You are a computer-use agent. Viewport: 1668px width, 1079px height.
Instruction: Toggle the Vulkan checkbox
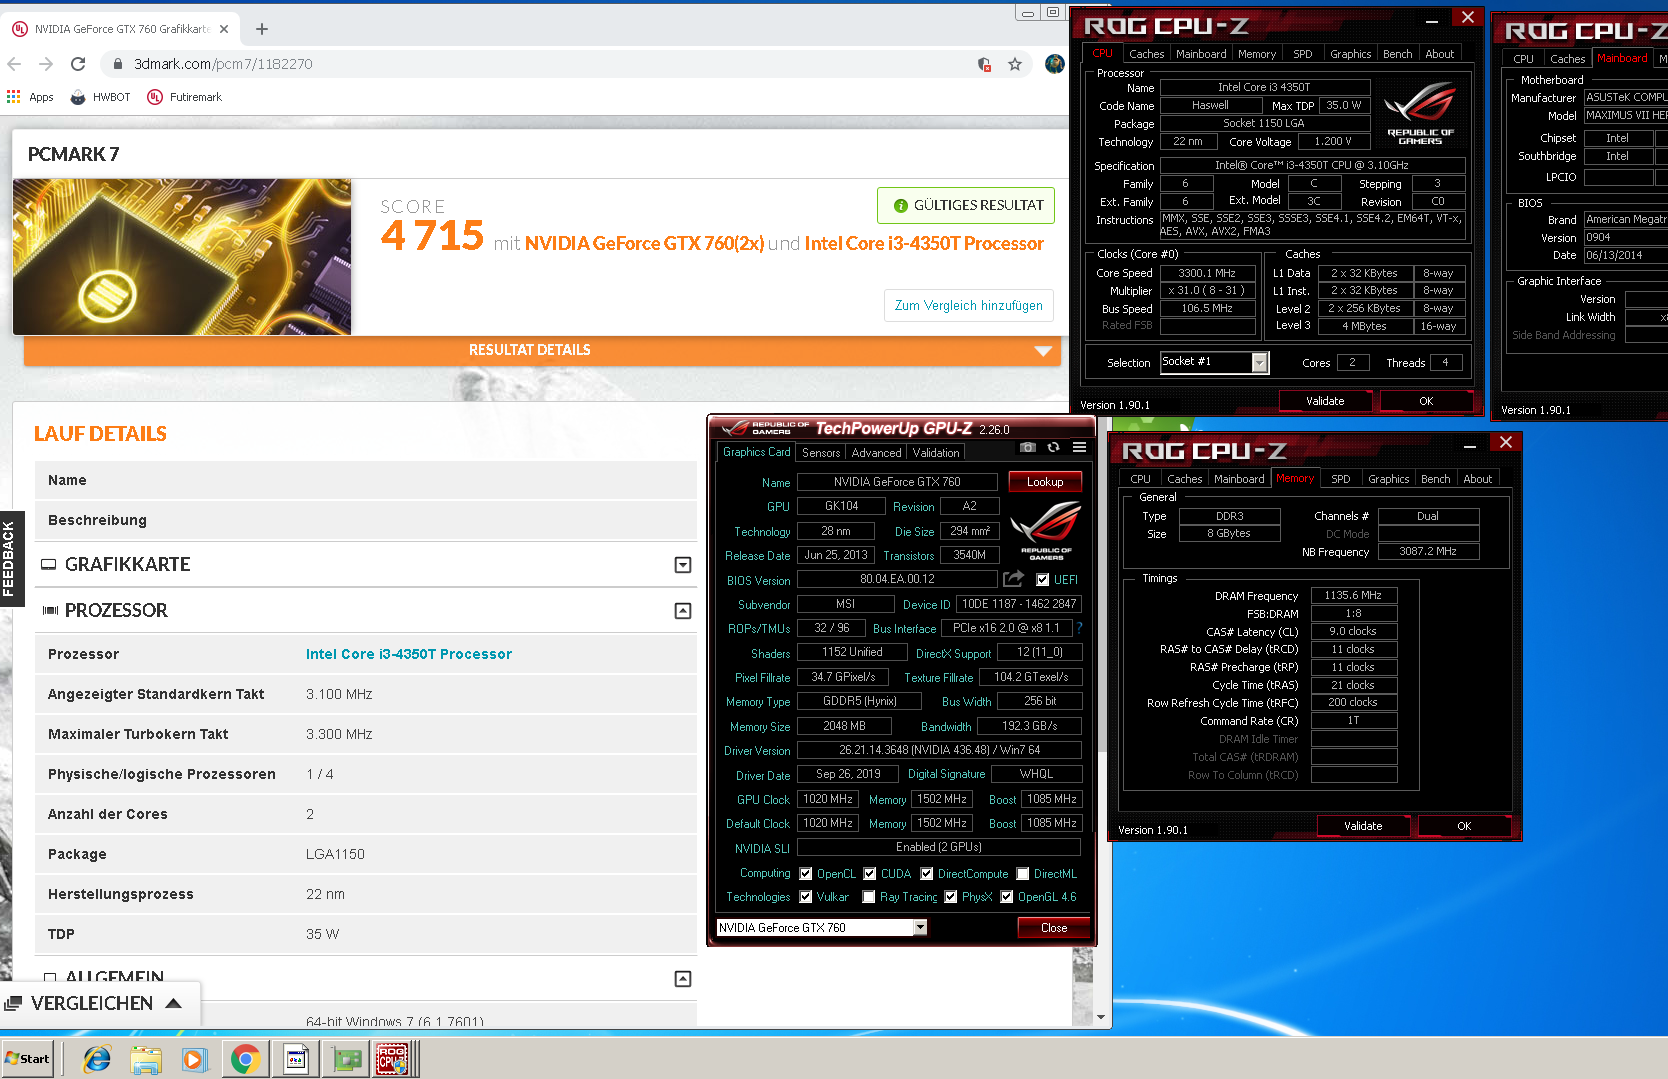click(806, 897)
